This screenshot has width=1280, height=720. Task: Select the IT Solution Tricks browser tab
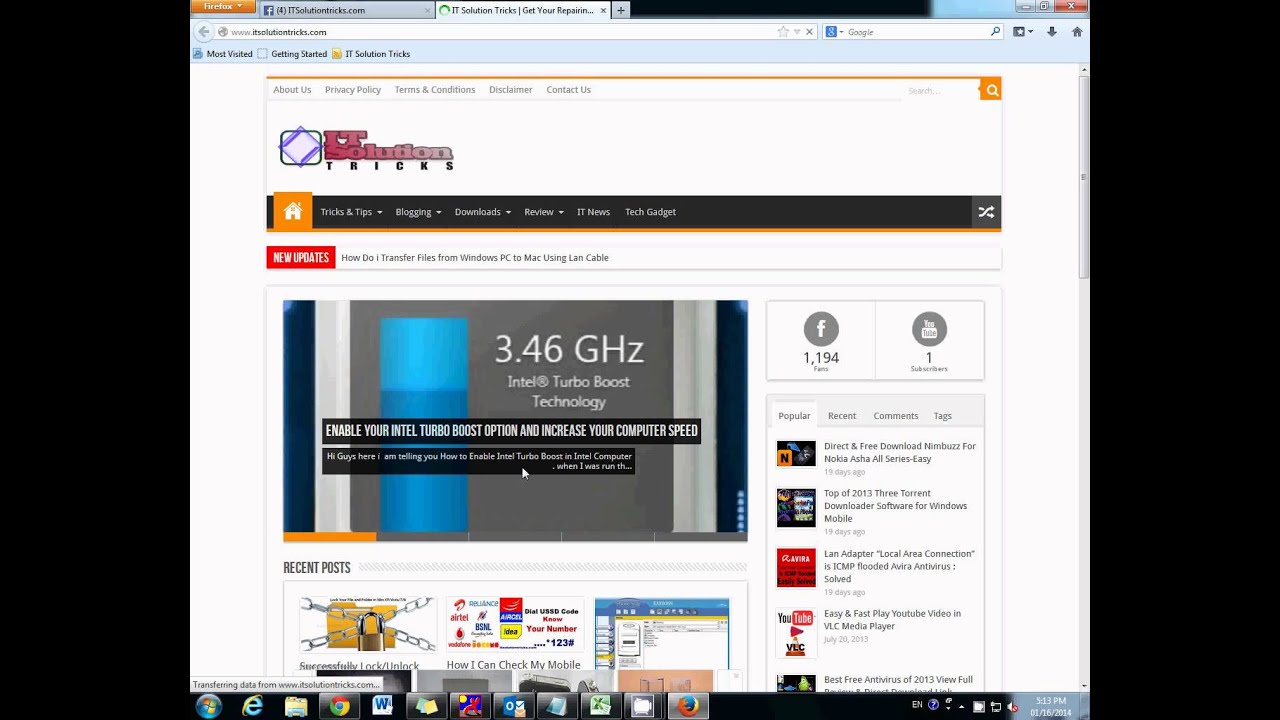point(523,10)
